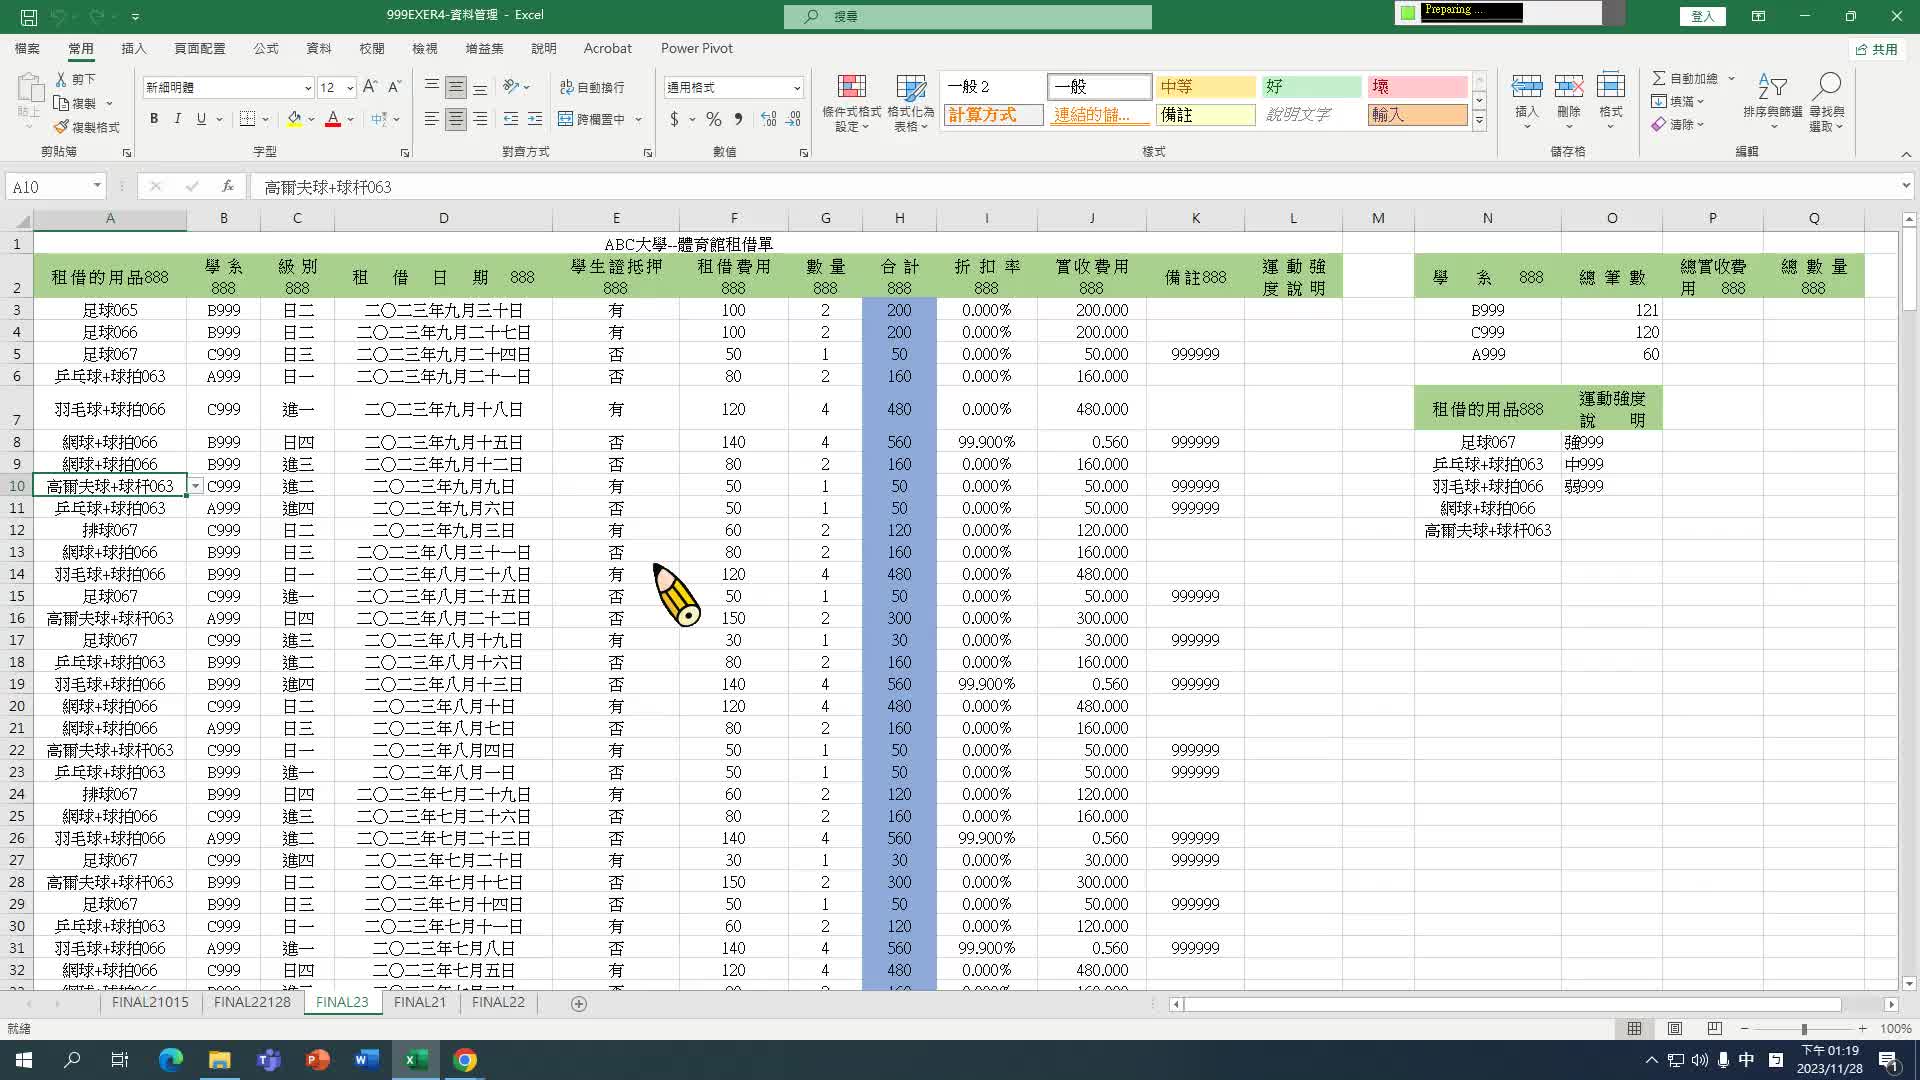1920x1080 pixels.
Task: Click Insert cells icon
Action: (1526, 86)
